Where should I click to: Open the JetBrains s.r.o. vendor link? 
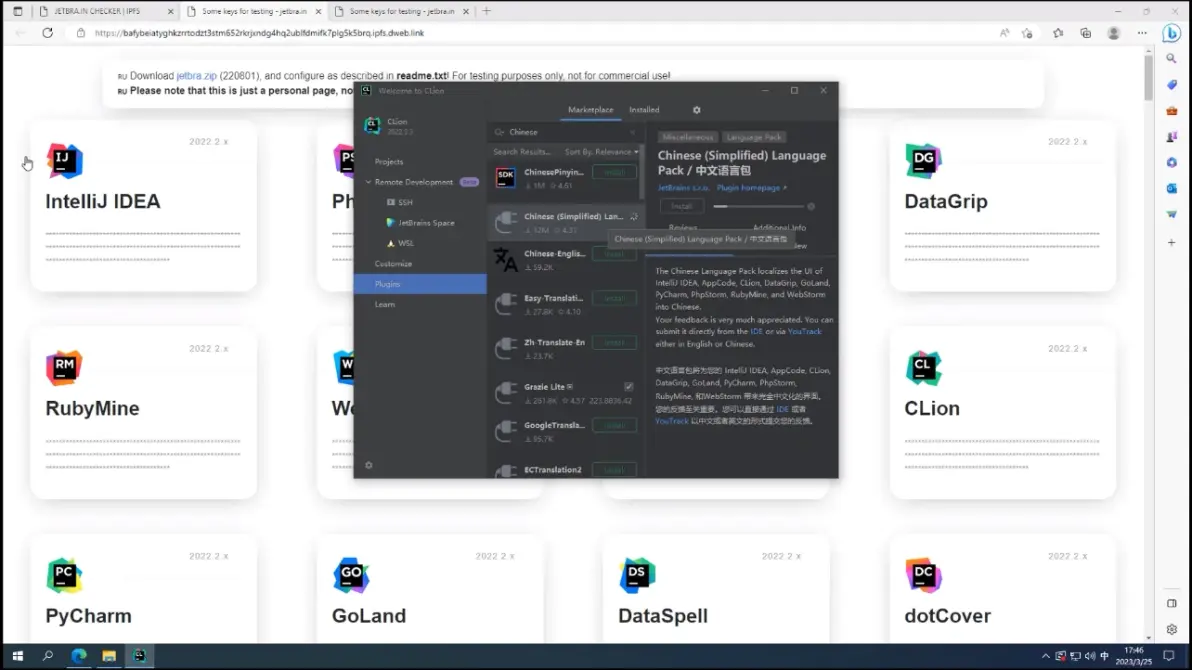[683, 188]
